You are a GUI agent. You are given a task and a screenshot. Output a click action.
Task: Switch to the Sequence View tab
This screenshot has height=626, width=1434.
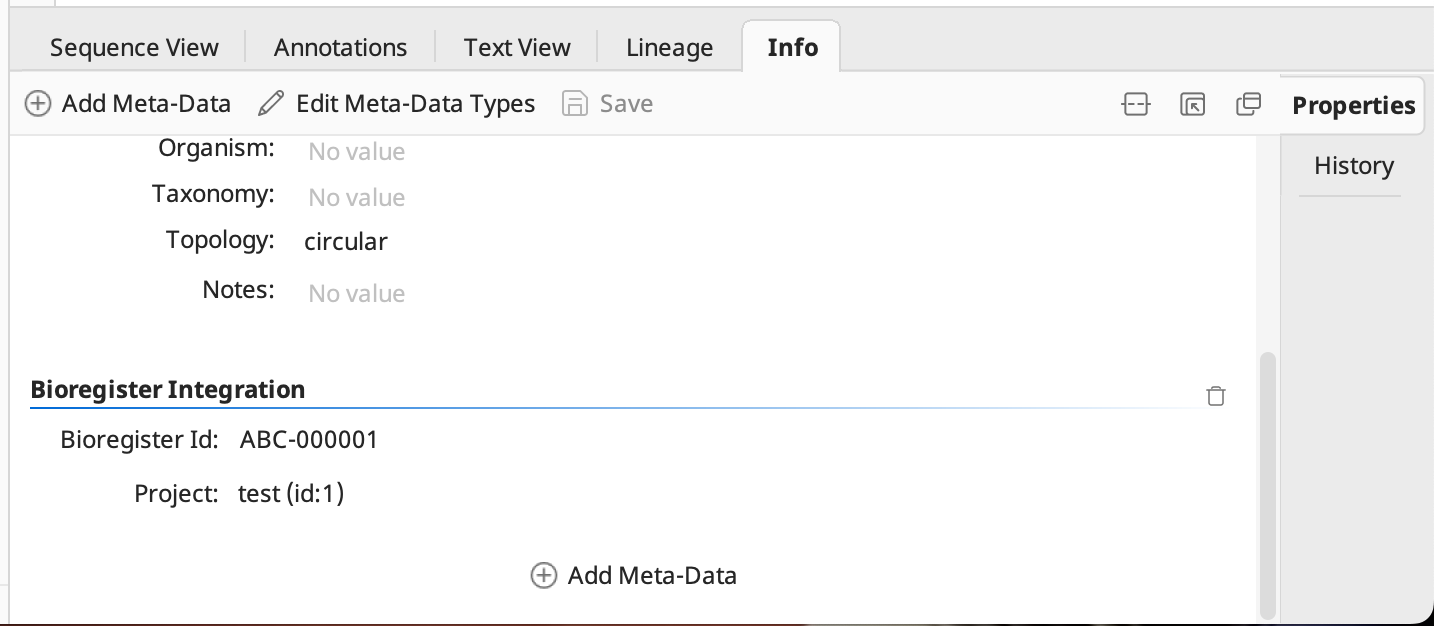tap(134, 47)
